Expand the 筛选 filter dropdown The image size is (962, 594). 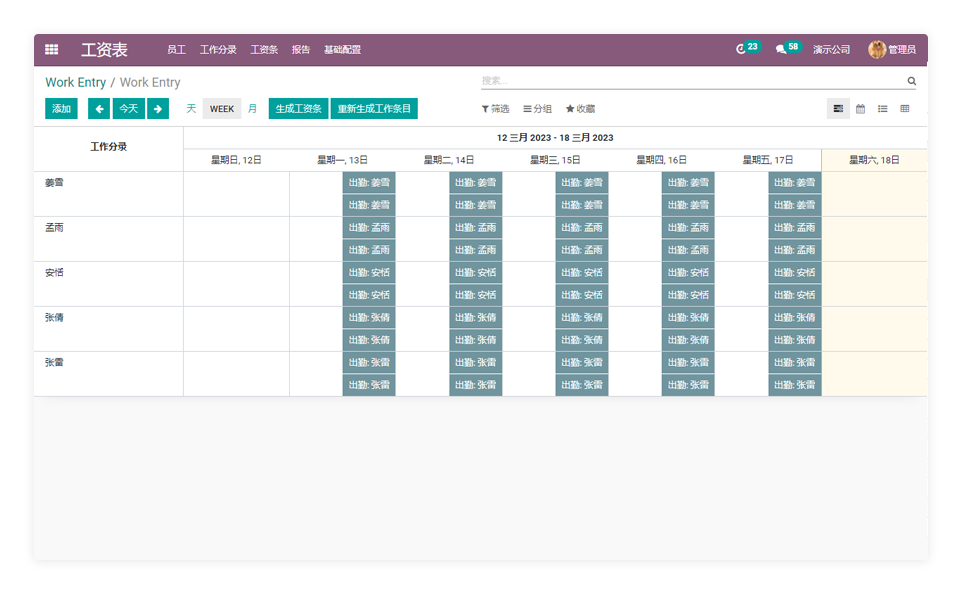pyautogui.click(x=495, y=109)
